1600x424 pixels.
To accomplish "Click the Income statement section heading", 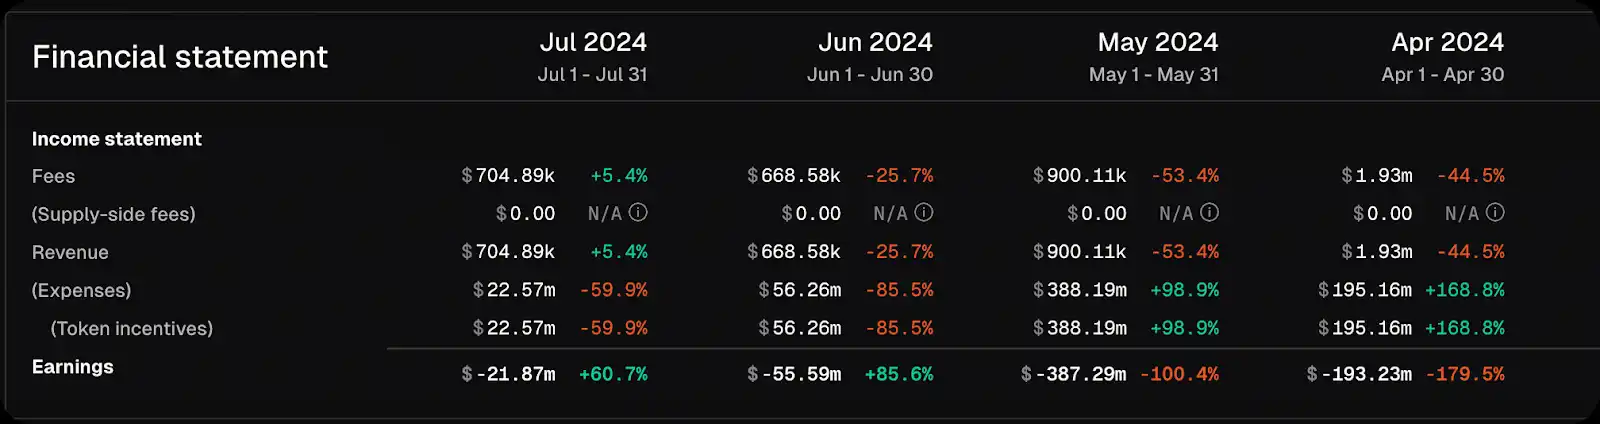I will (117, 139).
